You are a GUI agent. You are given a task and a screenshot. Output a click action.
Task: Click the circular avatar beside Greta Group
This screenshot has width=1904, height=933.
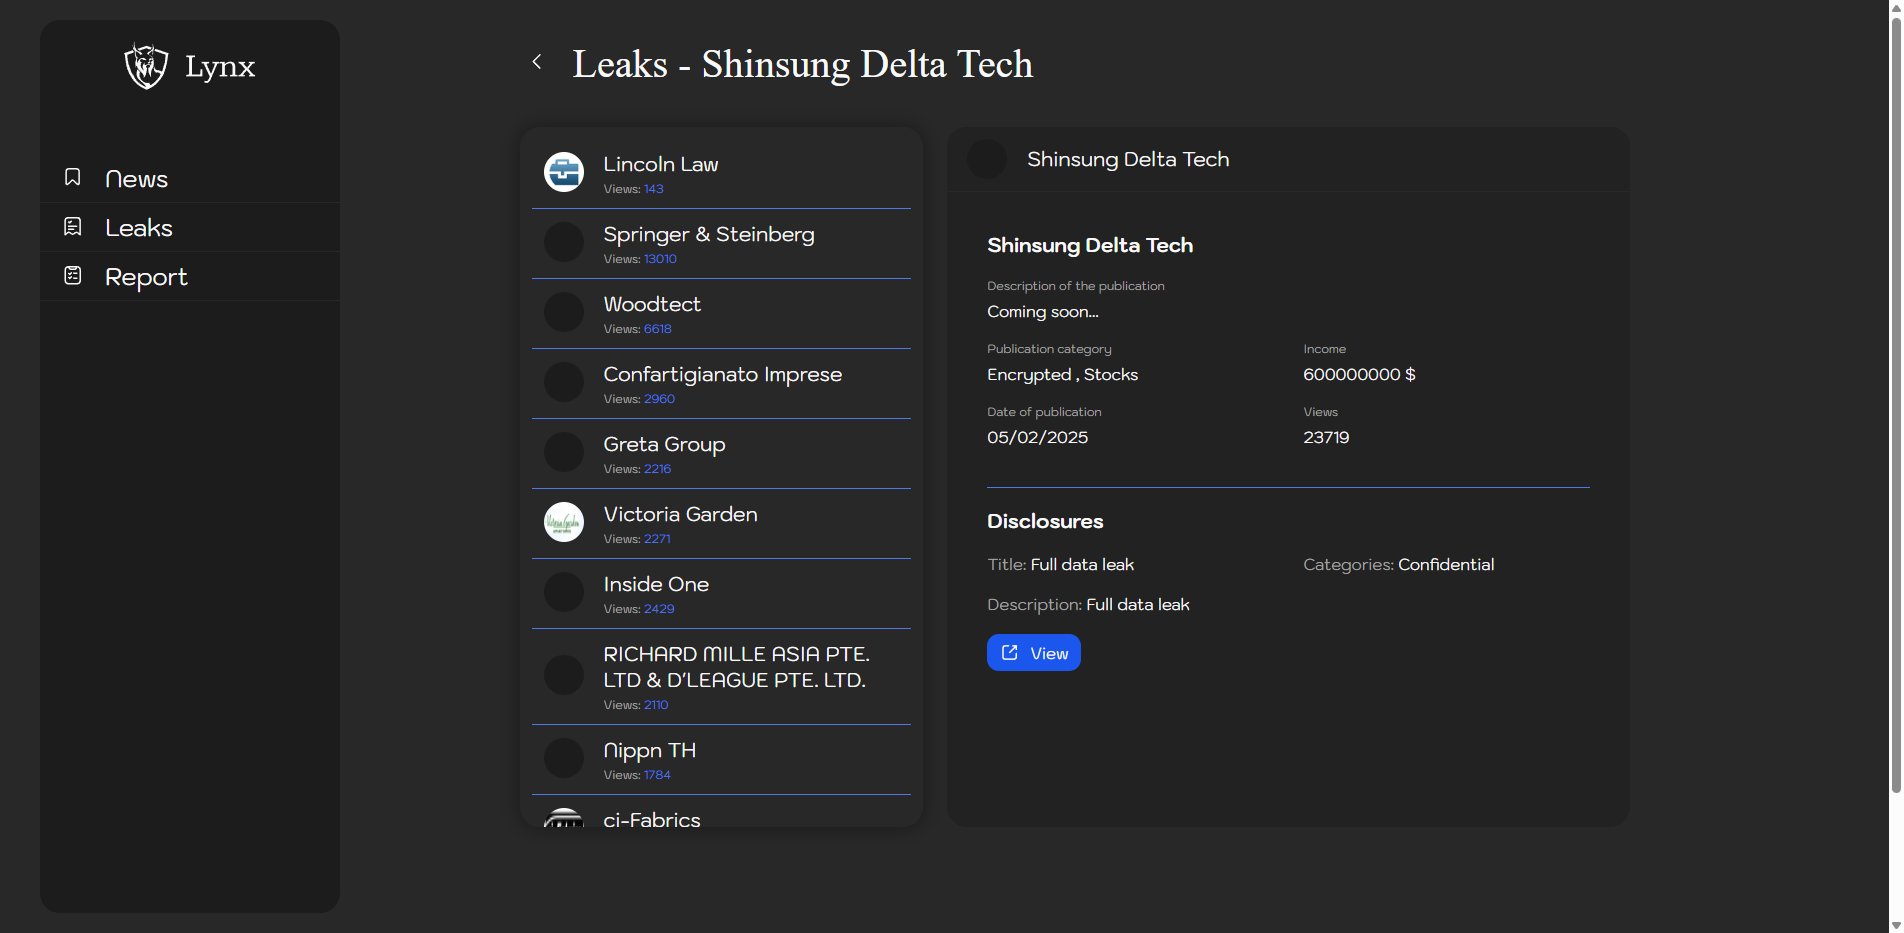tap(564, 452)
